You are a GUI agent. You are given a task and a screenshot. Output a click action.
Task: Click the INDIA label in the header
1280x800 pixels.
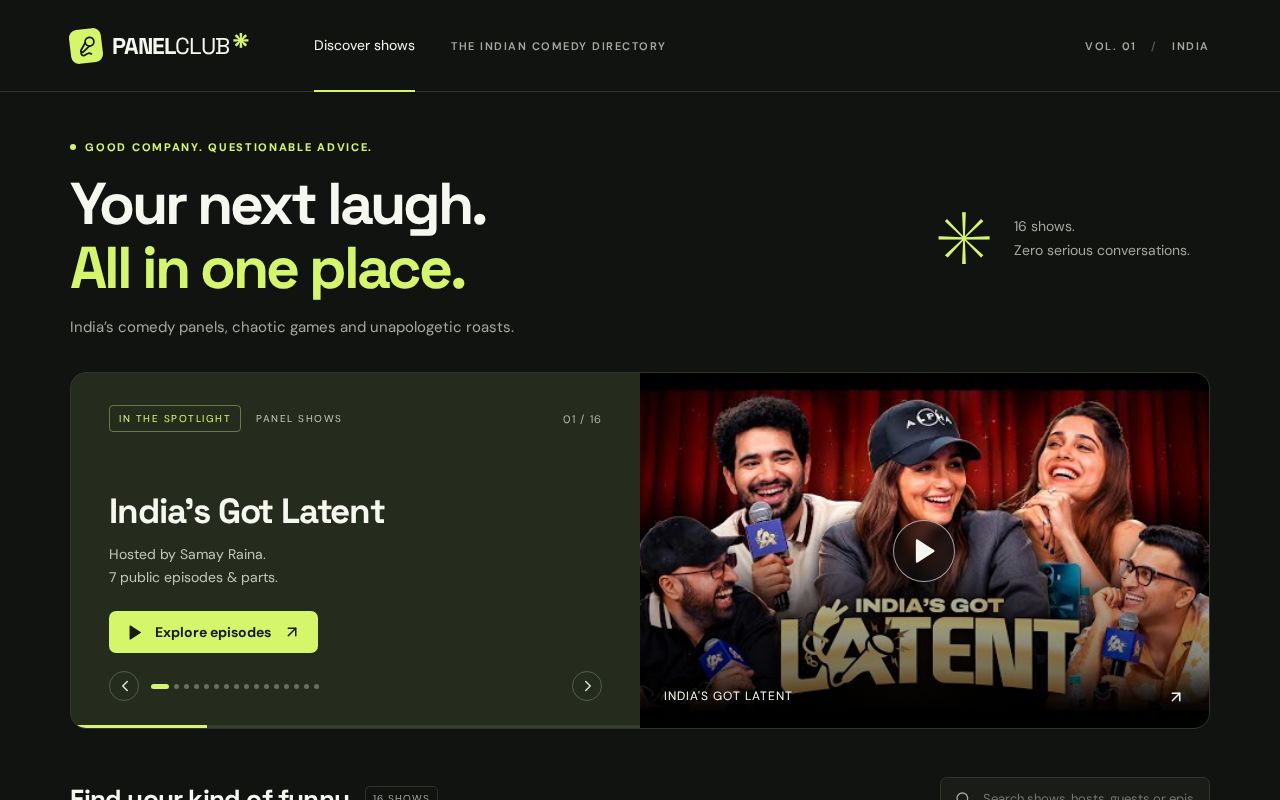point(1190,46)
